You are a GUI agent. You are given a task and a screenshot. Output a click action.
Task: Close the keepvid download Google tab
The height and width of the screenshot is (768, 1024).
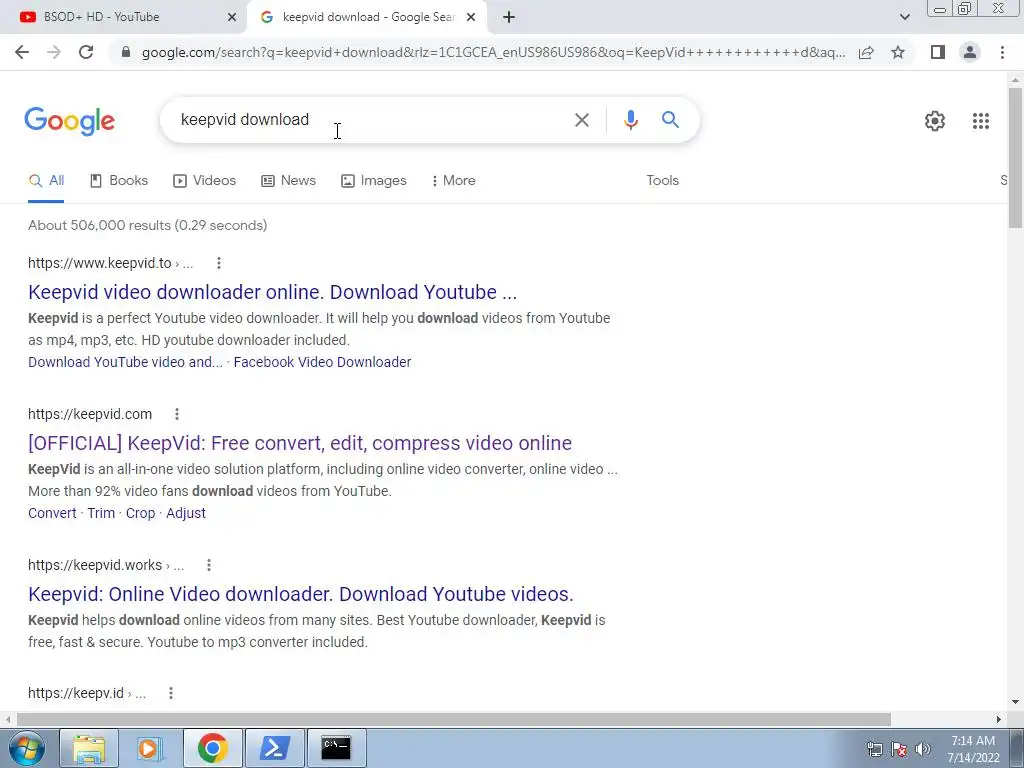pos(471,18)
